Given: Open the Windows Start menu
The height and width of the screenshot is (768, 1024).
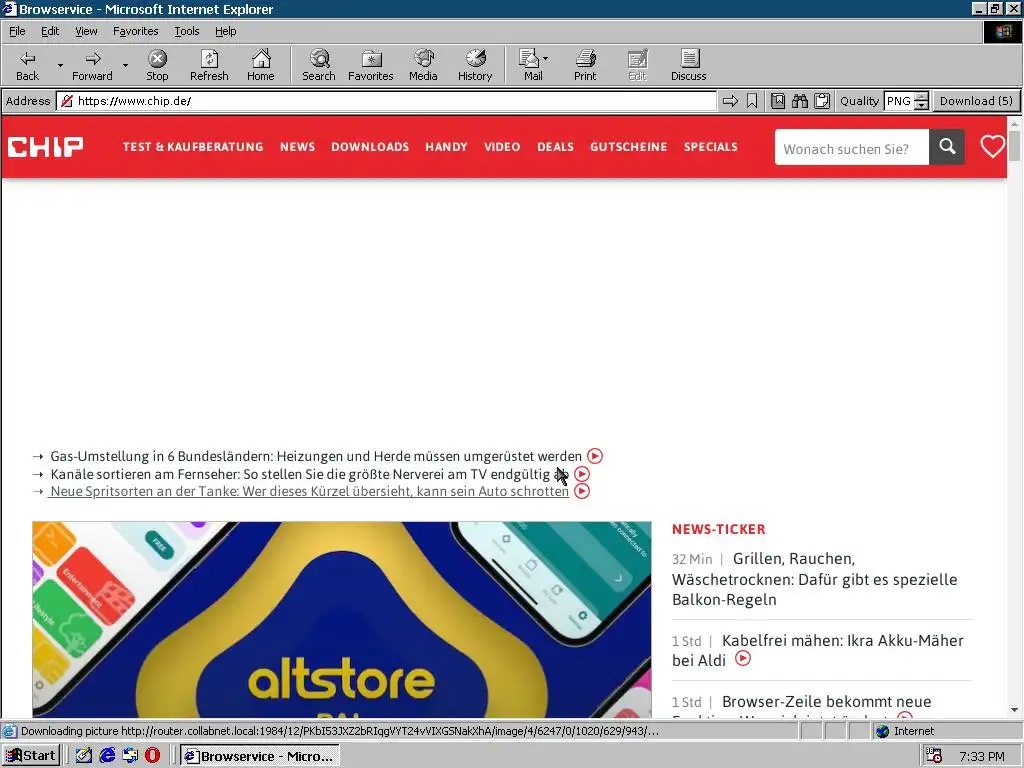Looking at the screenshot, I should click(31, 756).
